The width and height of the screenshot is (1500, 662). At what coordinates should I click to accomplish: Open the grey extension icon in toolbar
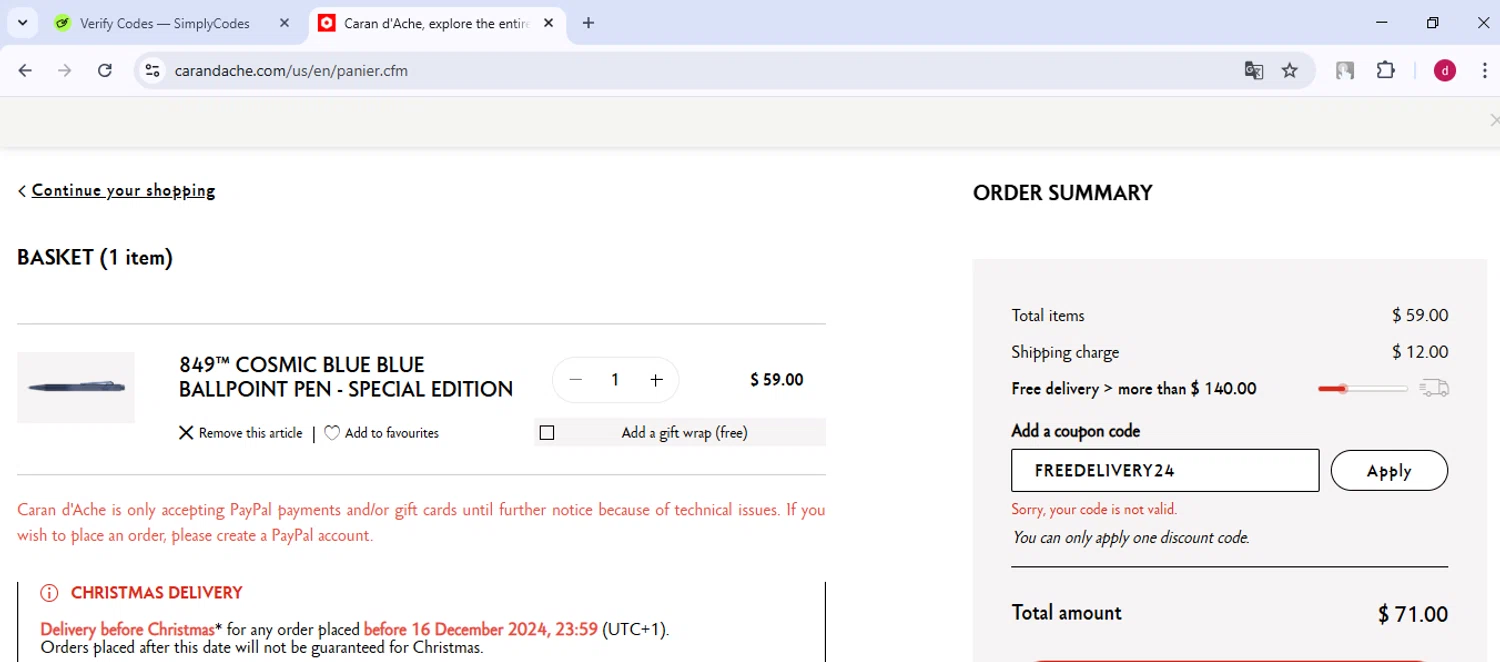tap(1346, 70)
